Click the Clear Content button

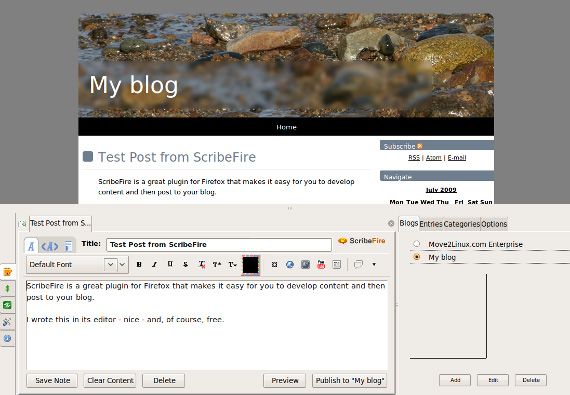[110, 380]
